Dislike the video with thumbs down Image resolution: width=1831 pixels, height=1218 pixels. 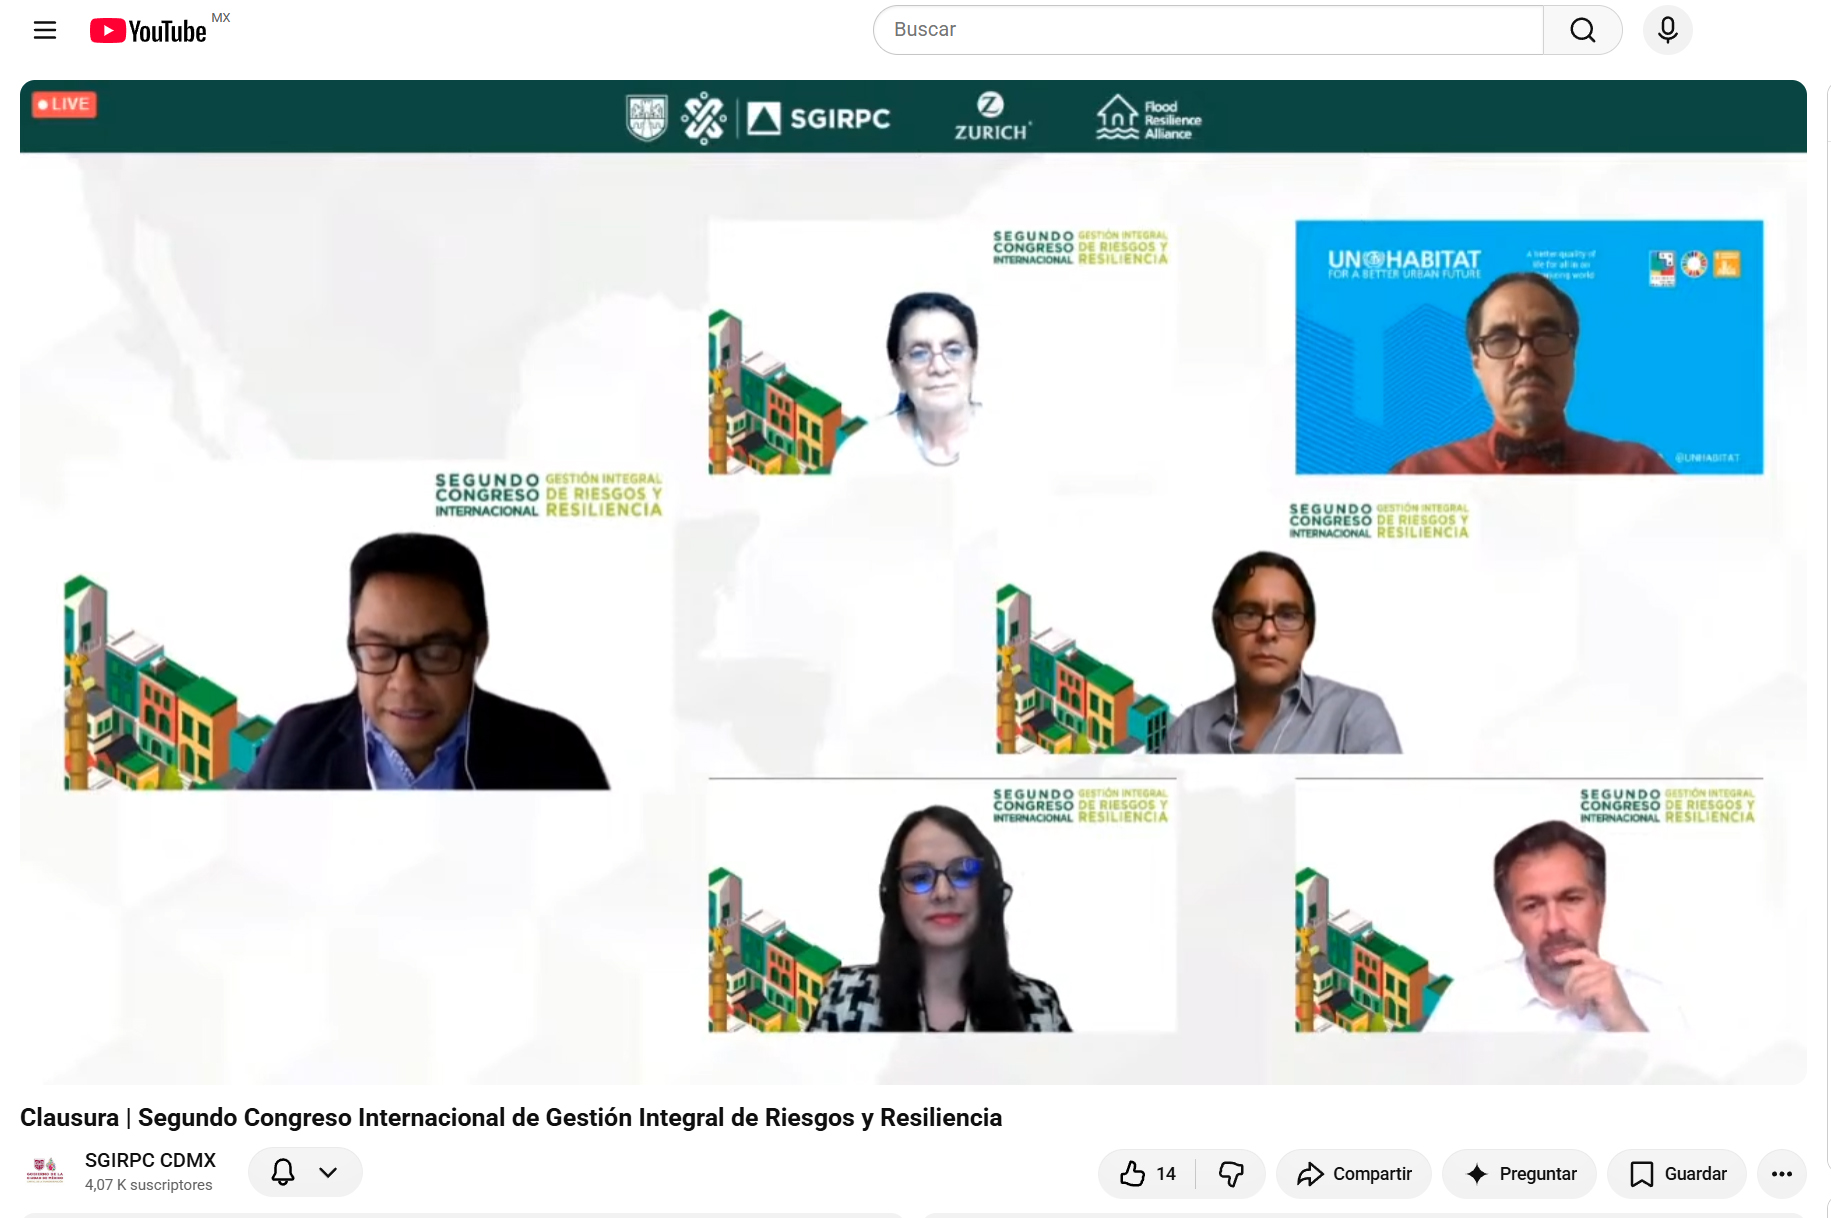pyautogui.click(x=1231, y=1174)
